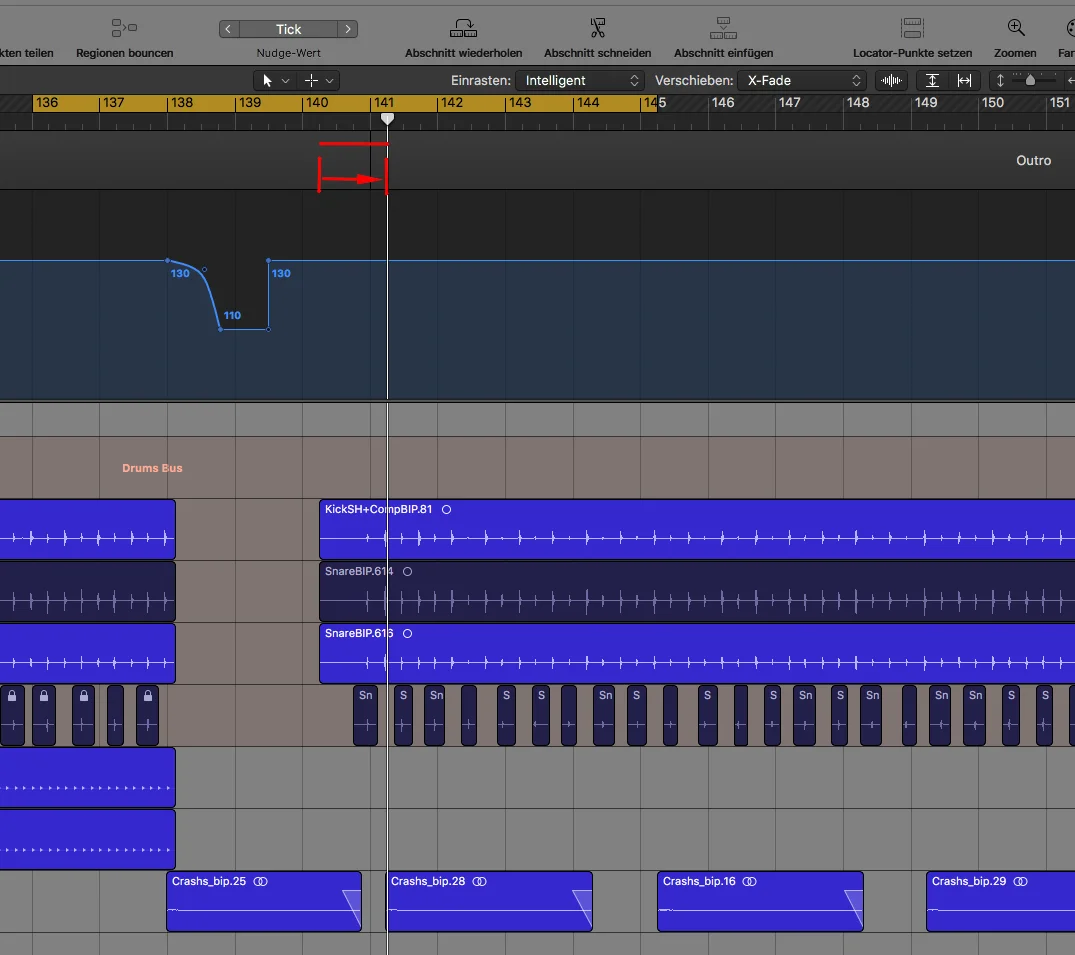Select the SnareBIP.616 region
The height and width of the screenshot is (955, 1075).
click(x=697, y=653)
